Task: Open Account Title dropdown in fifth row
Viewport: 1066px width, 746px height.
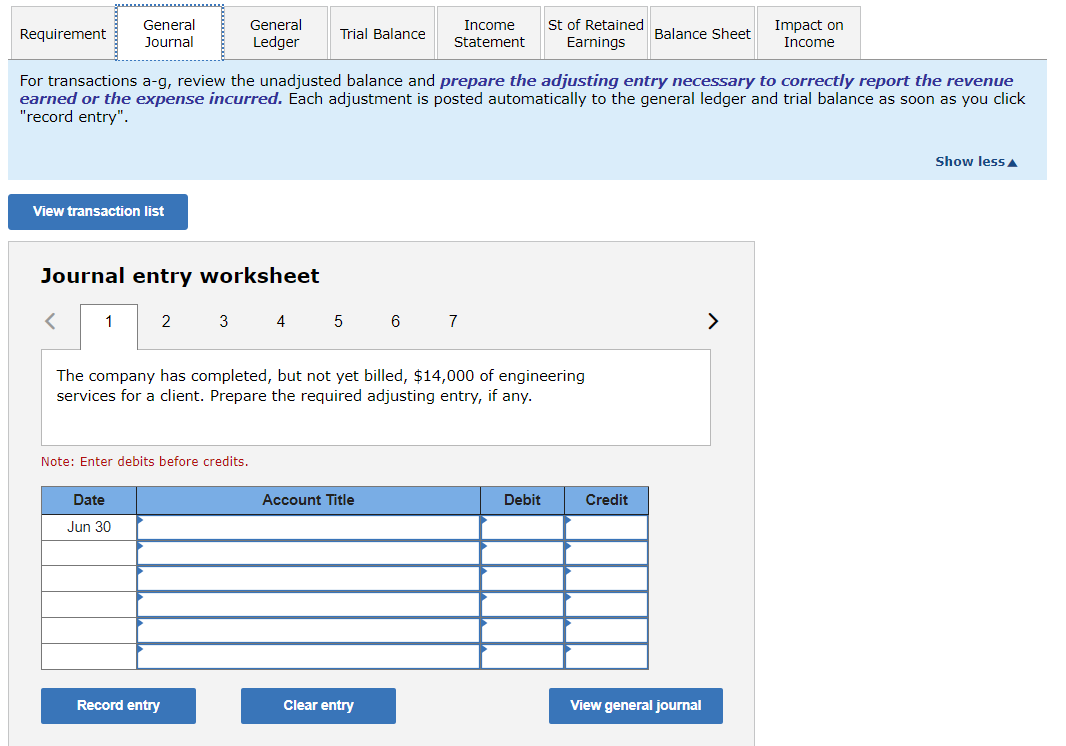Action: (309, 631)
